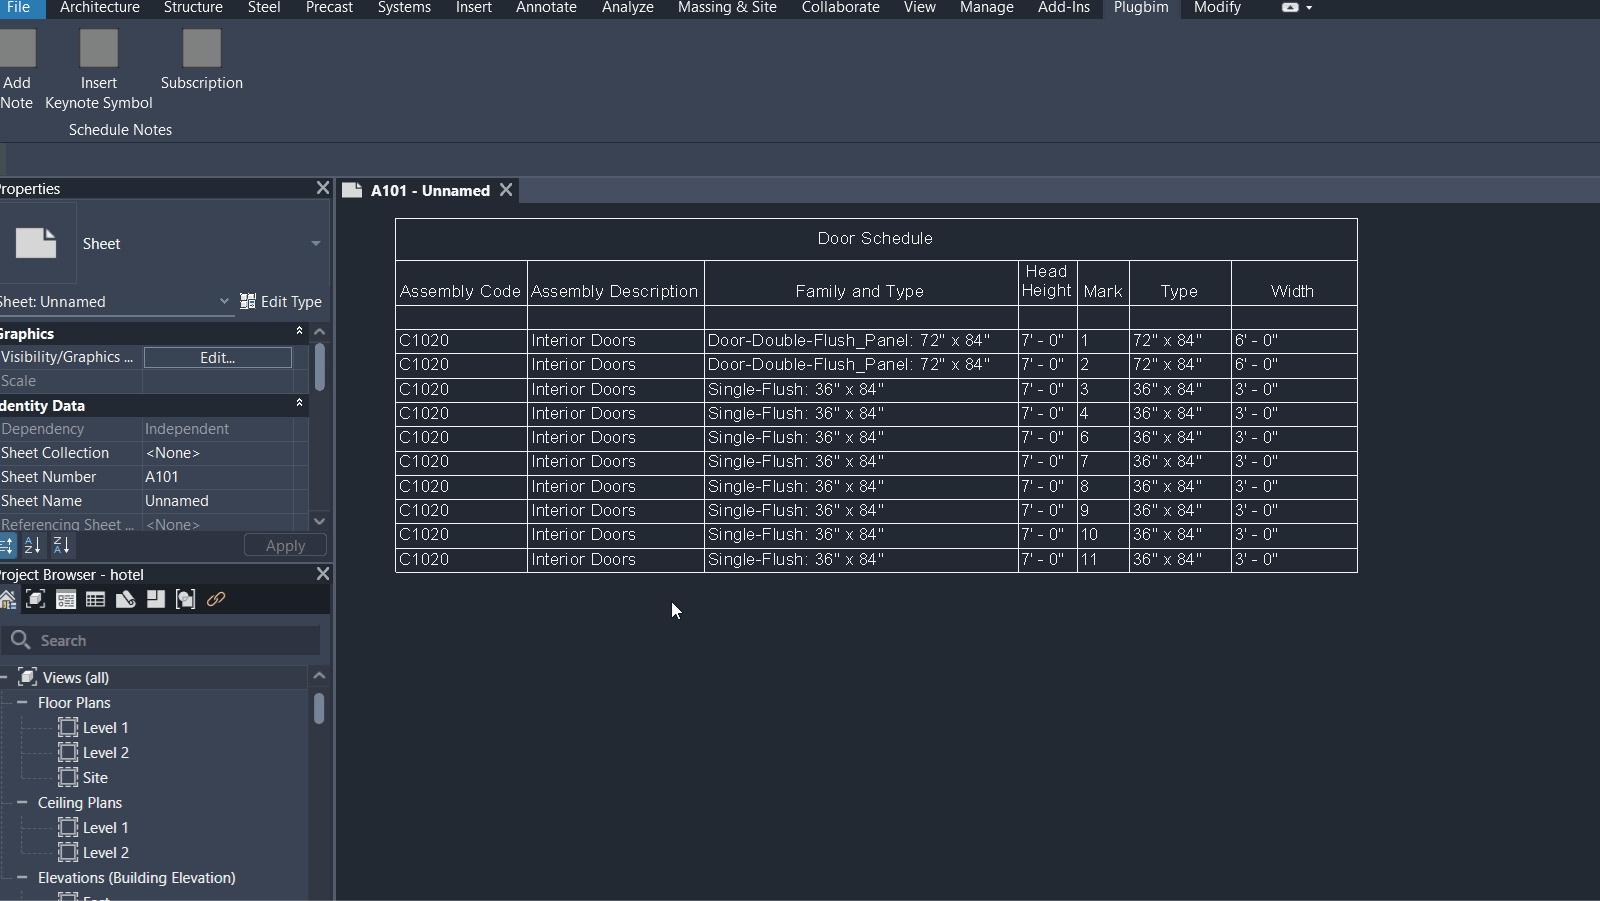The image size is (1600, 901).
Task: Open the Sheet: Unnamed instance filter dropdown
Action: coord(224,301)
